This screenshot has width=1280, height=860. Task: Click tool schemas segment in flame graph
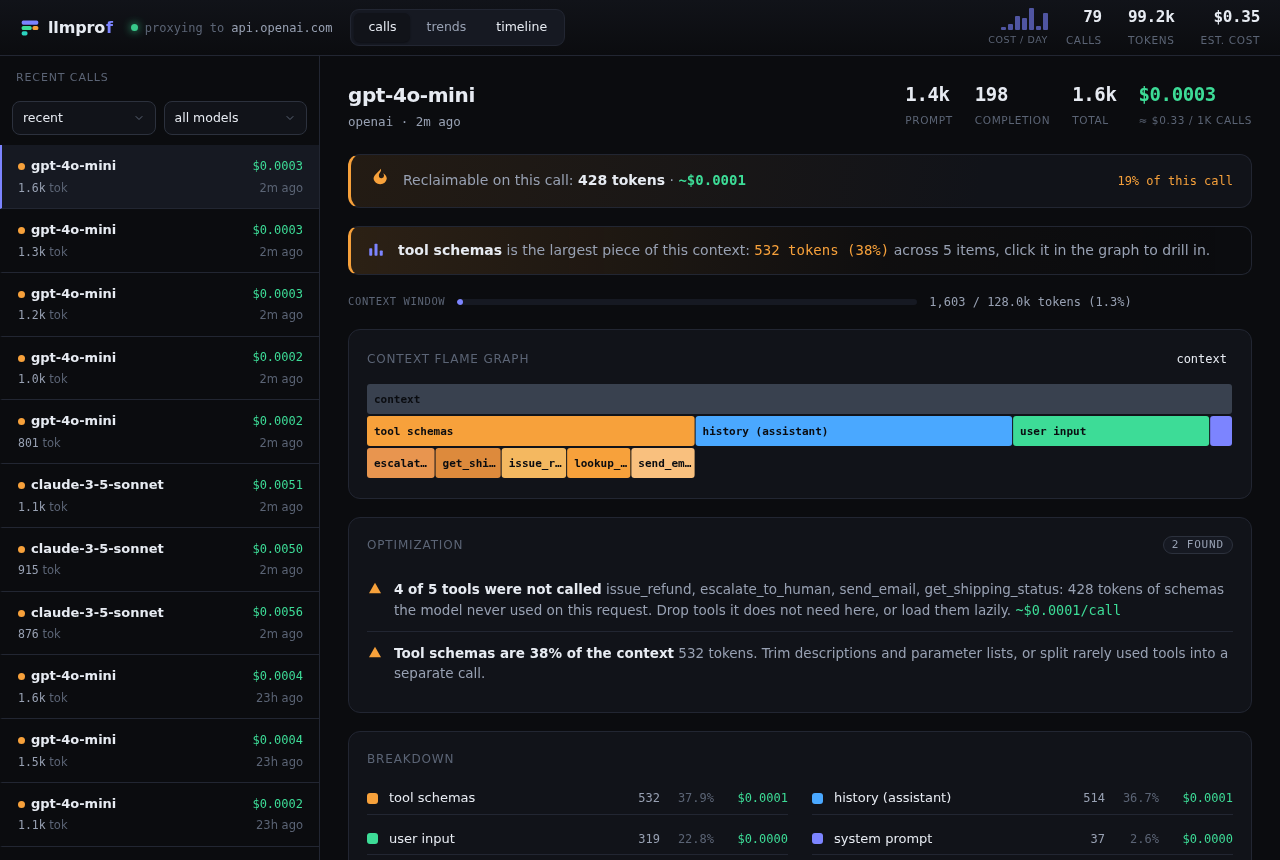(530, 431)
